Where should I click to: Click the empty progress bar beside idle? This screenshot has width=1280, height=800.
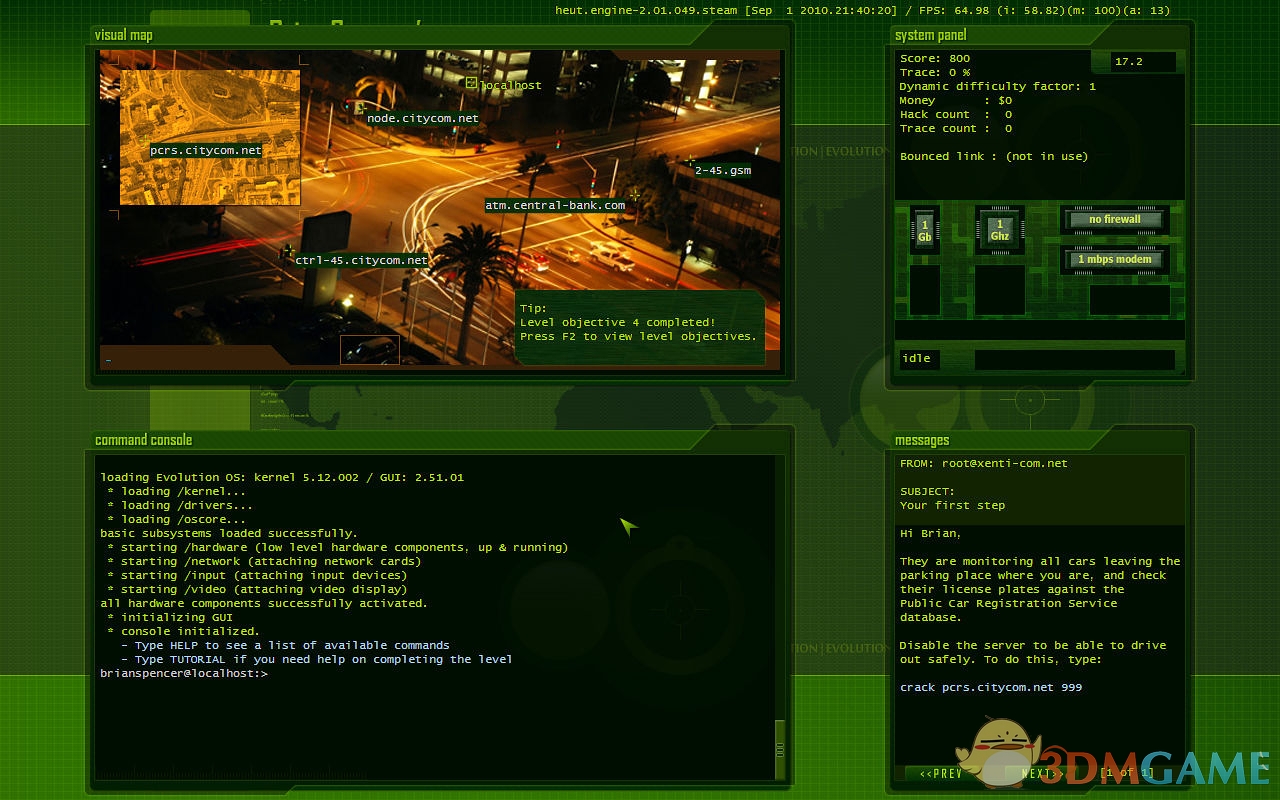(x=1075, y=359)
